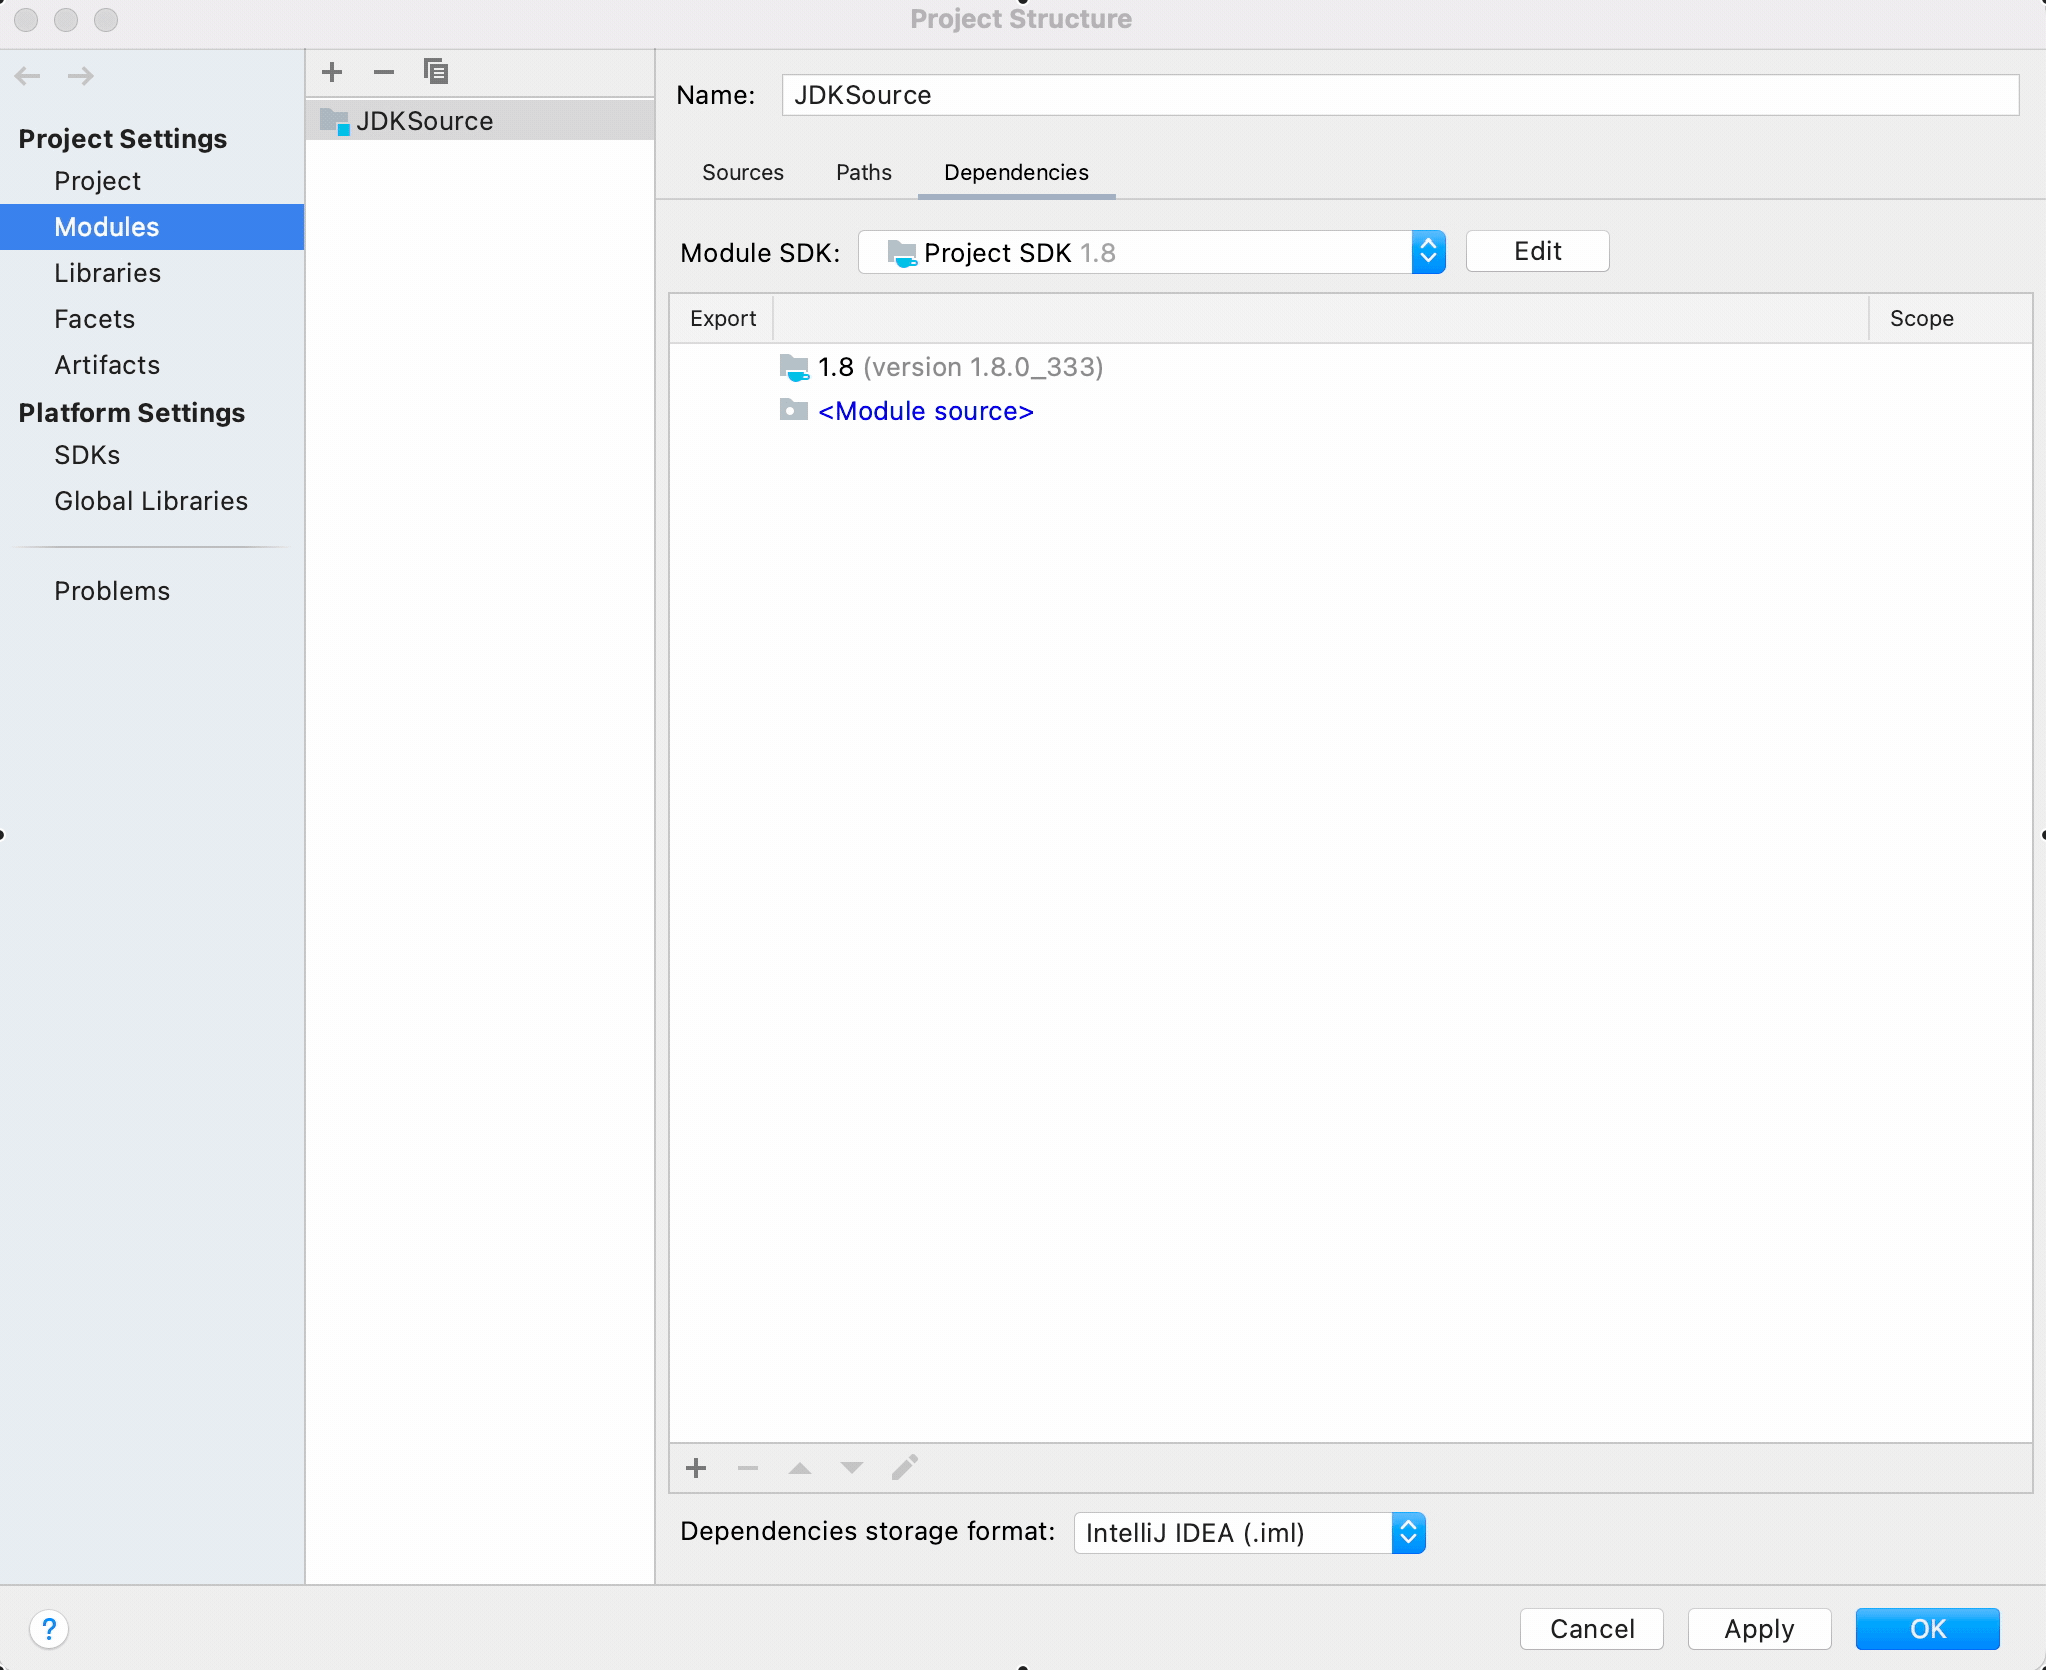Click the remove module minus icon
Image resolution: width=2046 pixels, height=1670 pixels.
[x=384, y=72]
